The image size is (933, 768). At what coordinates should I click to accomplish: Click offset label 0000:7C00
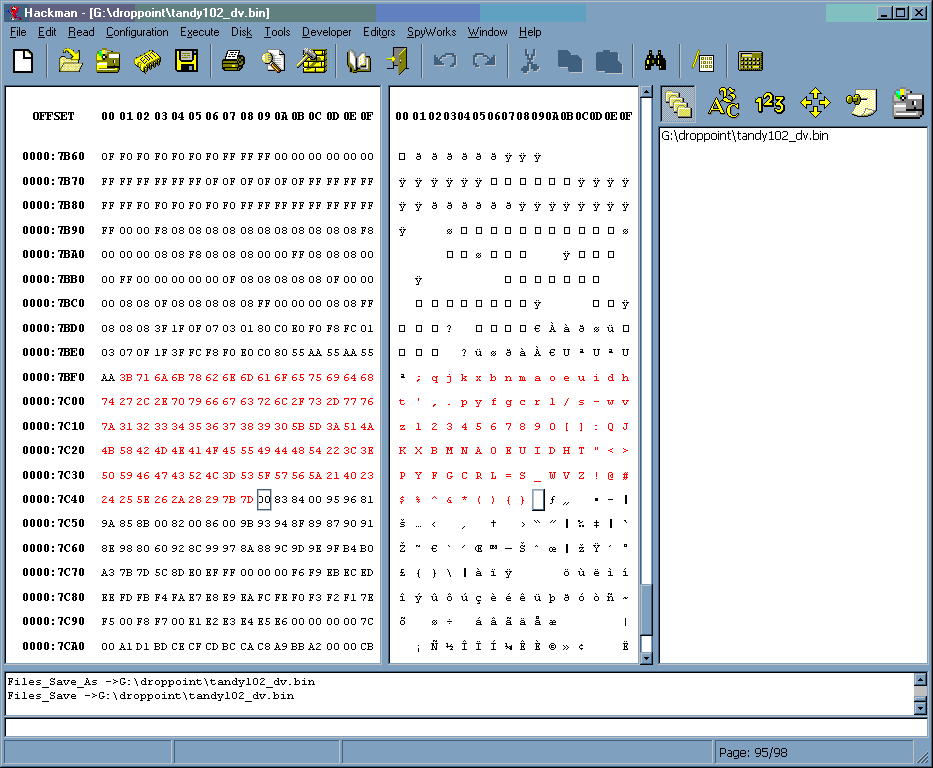[x=54, y=402]
